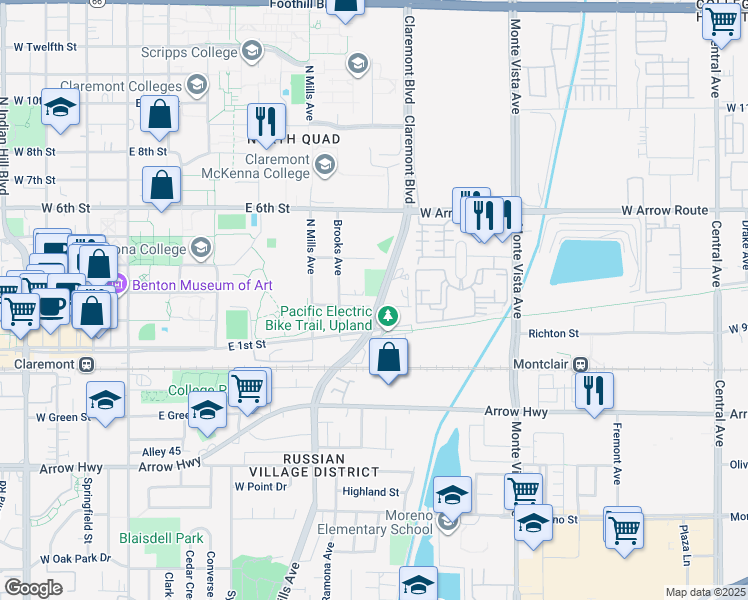Click the 'Highland St' street label
Screen dimensions: 748x600
[x=371, y=492]
